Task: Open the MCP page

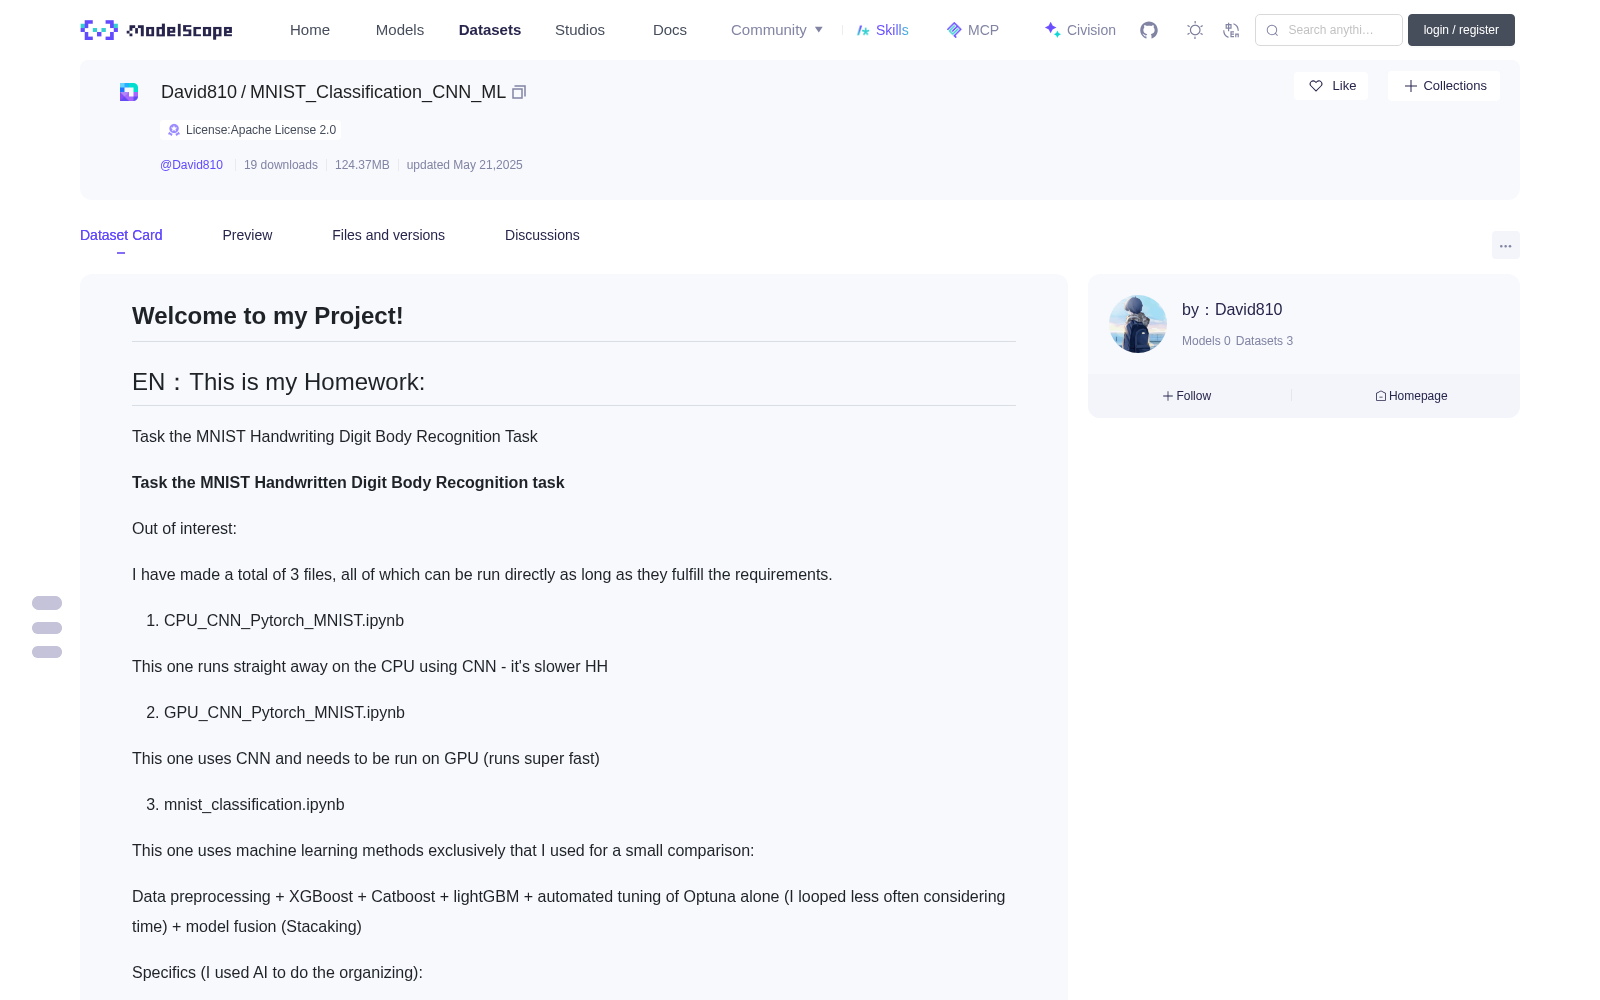Action: point(972,30)
